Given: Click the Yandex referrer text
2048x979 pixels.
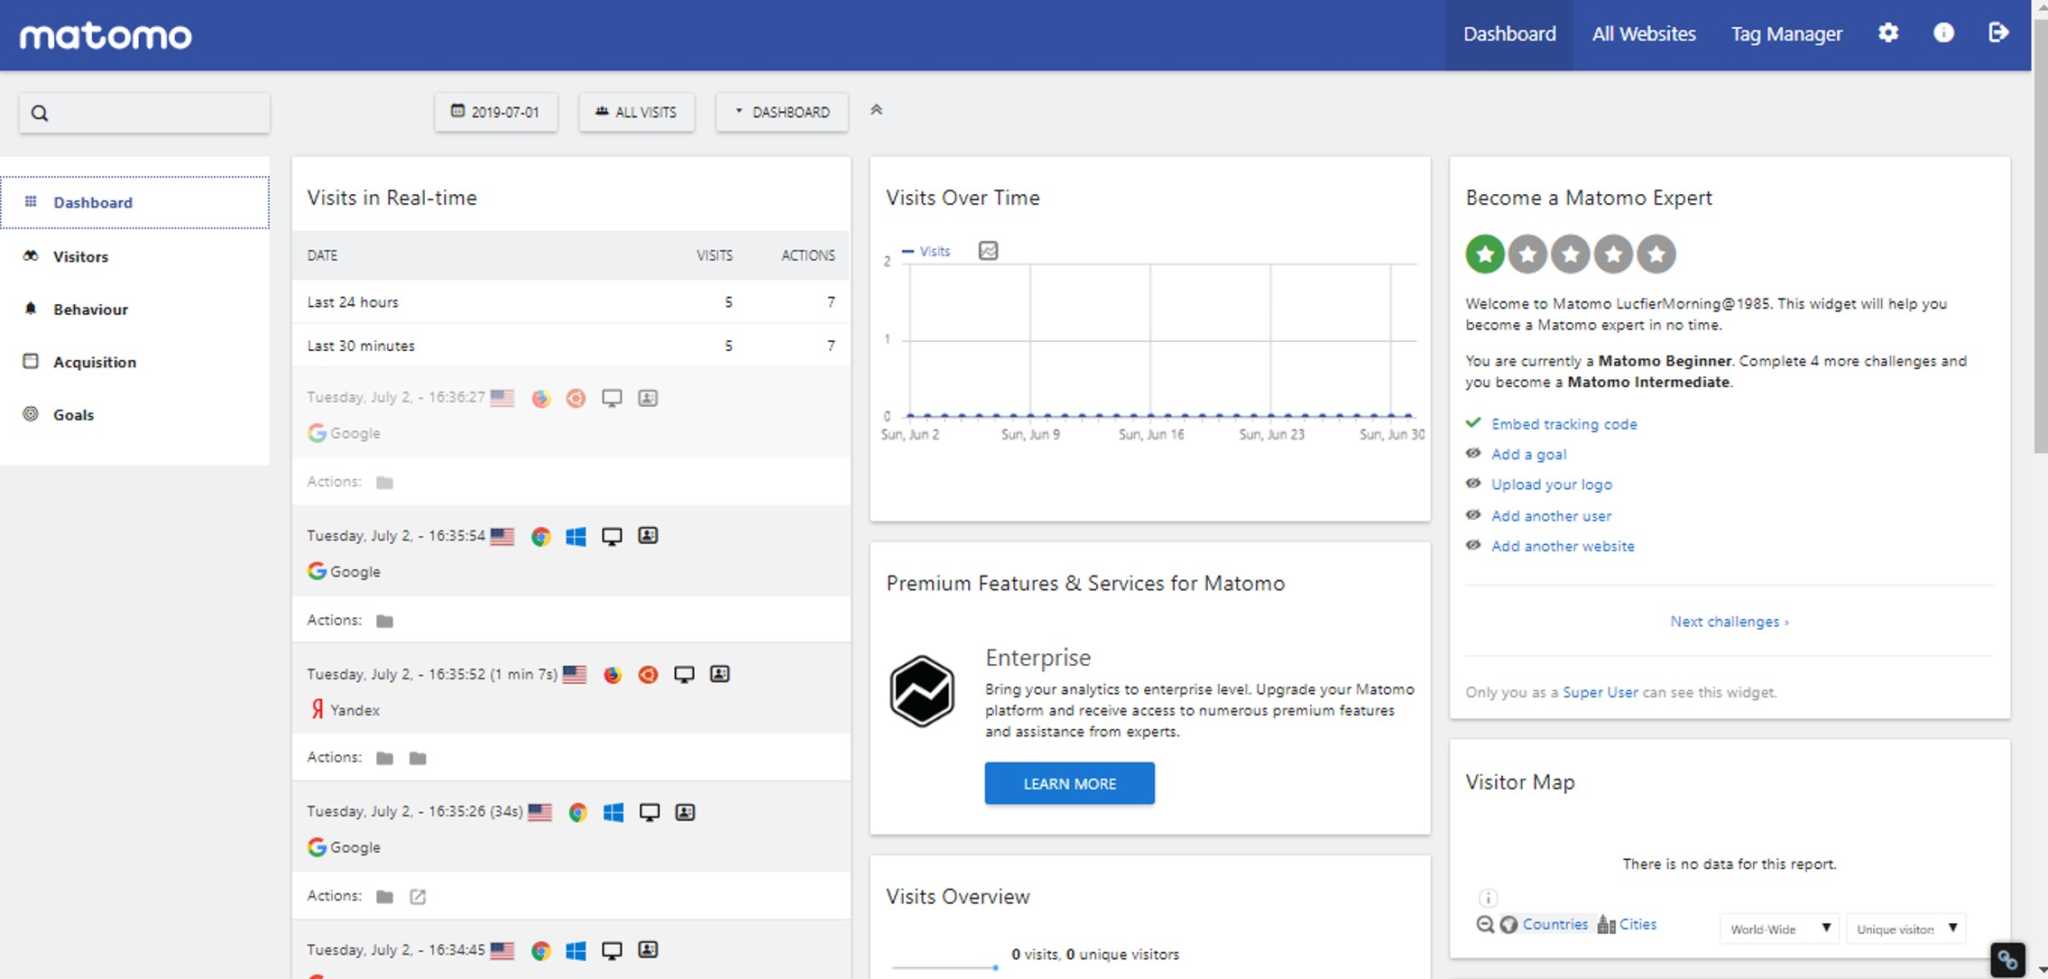Looking at the screenshot, I should pos(355,711).
